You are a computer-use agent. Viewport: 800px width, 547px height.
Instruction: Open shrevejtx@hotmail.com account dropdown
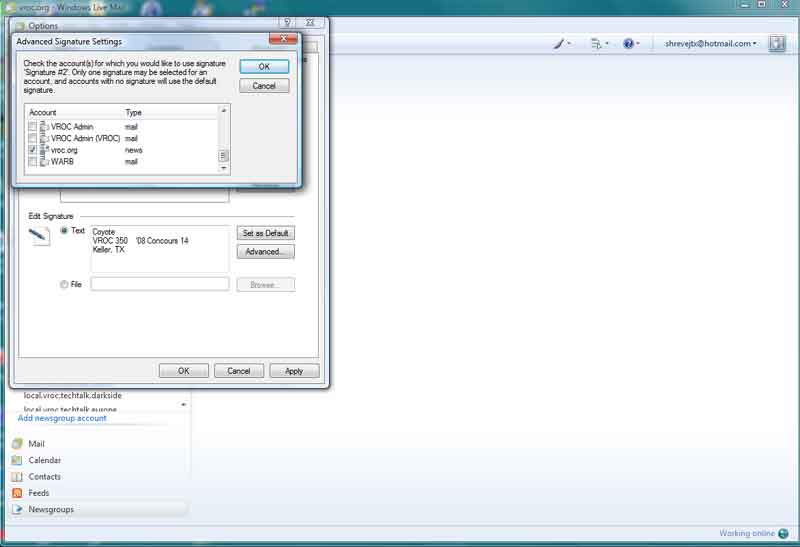pos(710,44)
